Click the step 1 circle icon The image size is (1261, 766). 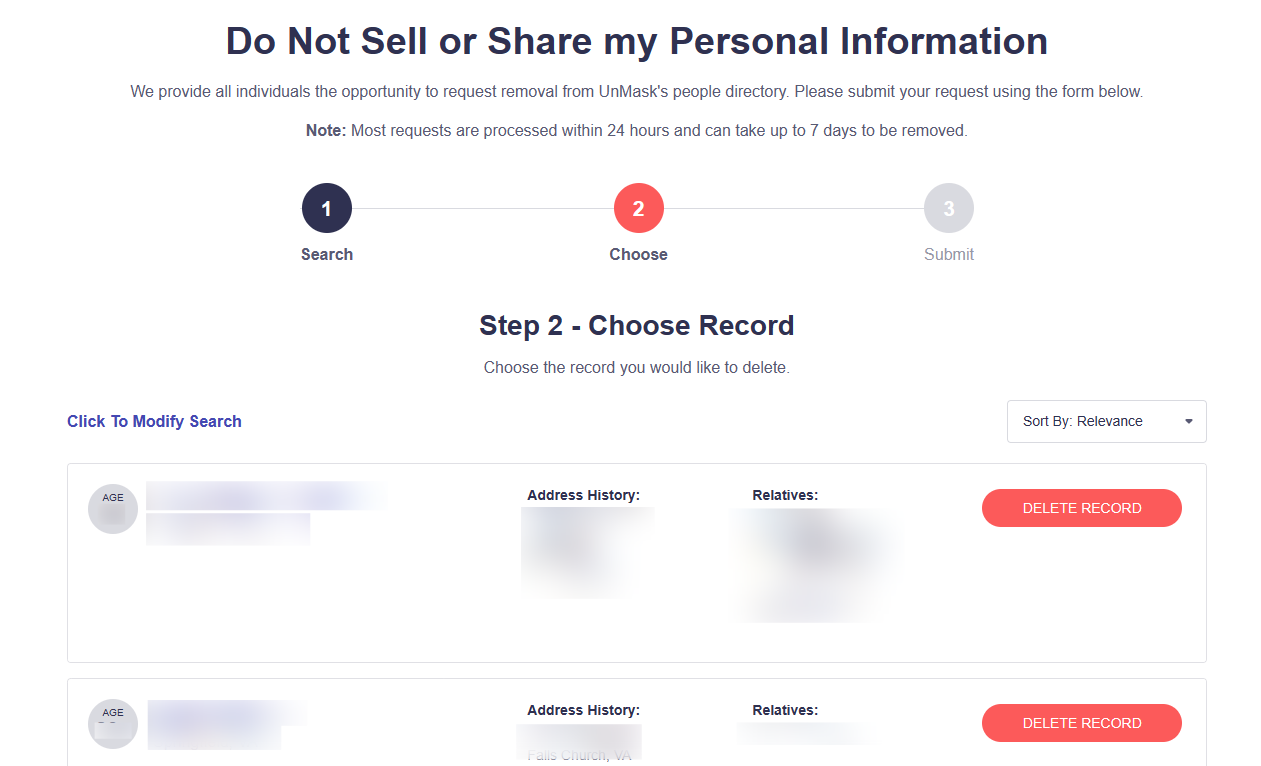pyautogui.click(x=327, y=209)
